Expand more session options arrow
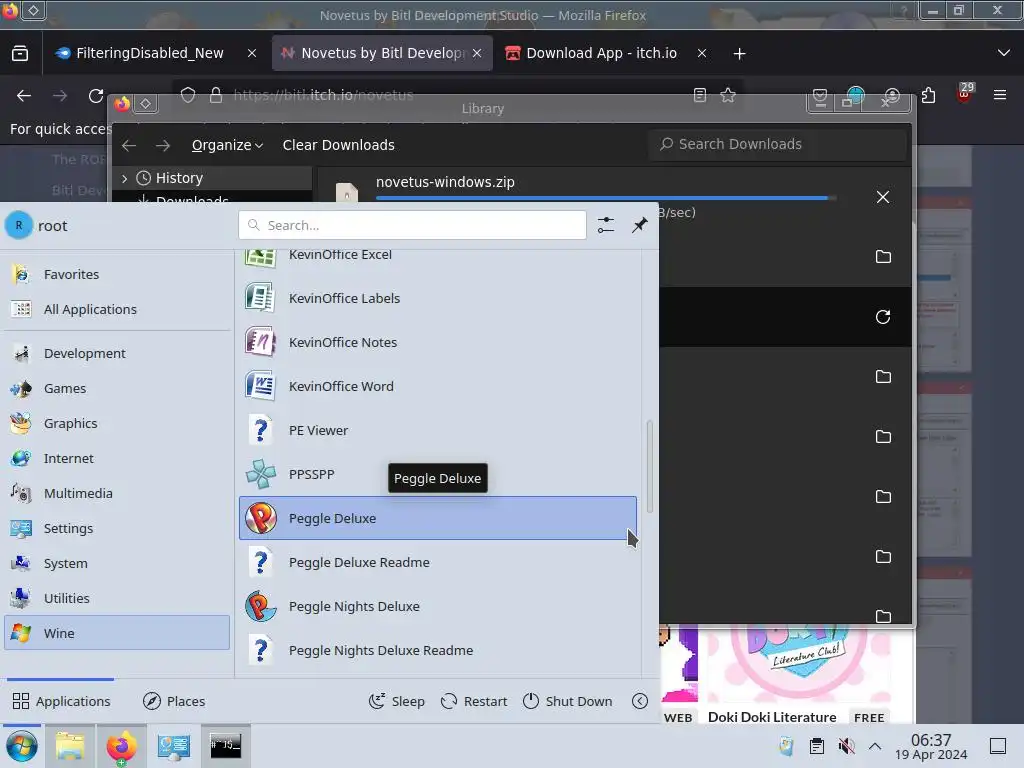 click(640, 701)
